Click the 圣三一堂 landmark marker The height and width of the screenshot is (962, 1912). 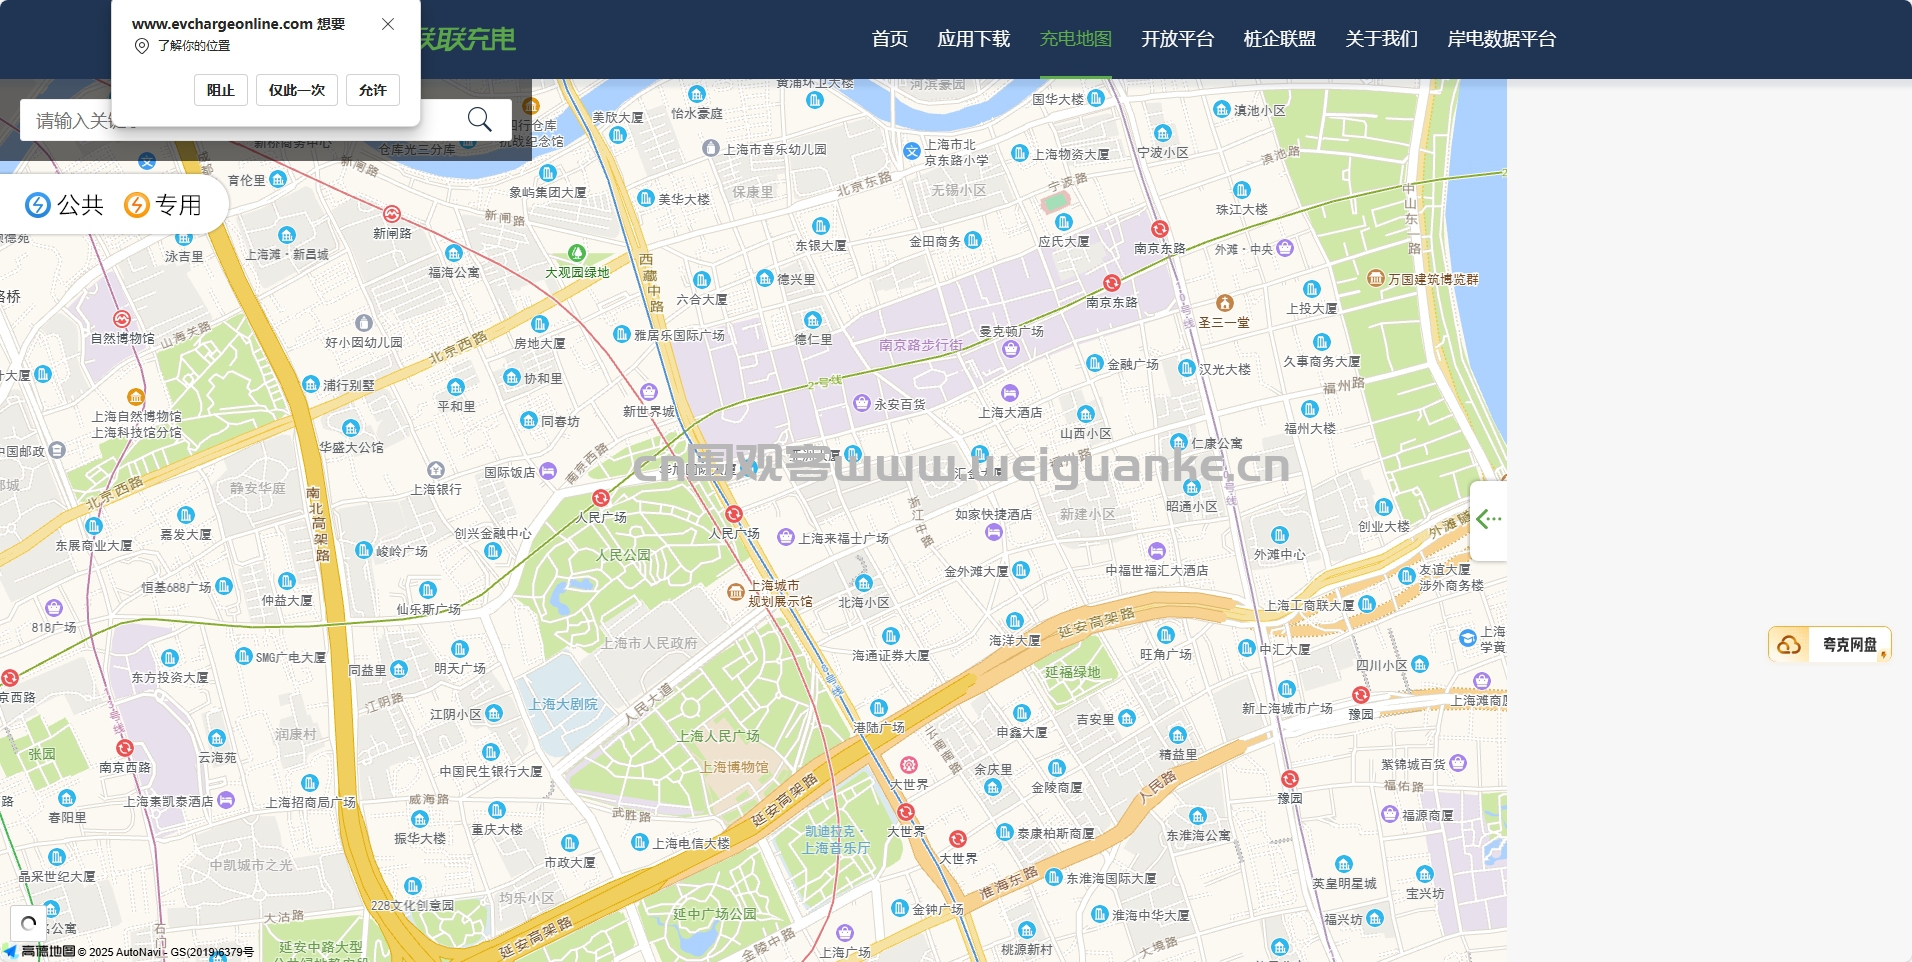click(x=1225, y=303)
